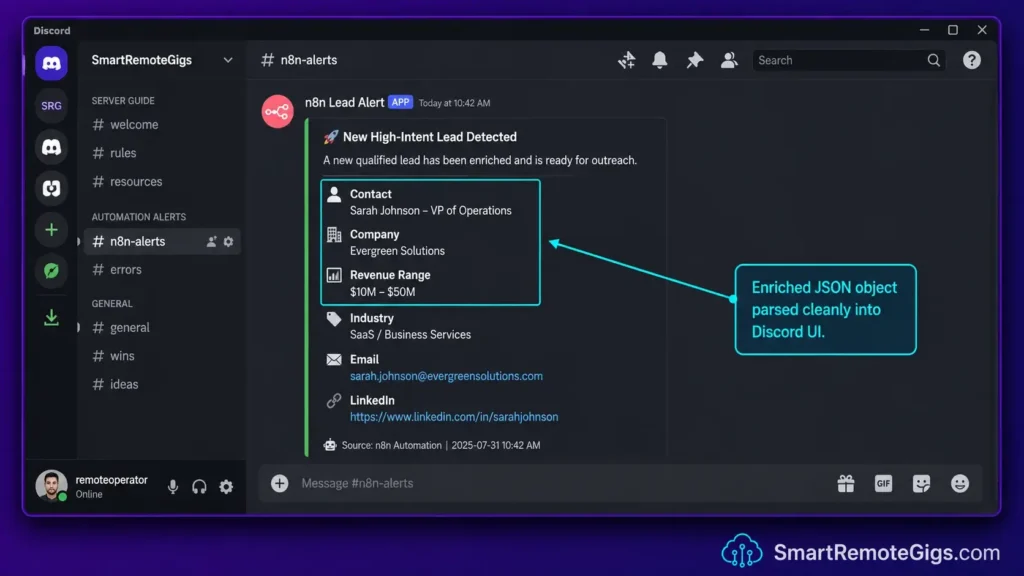The height and width of the screenshot is (576, 1024).
Task: Open the Help question mark icon
Action: point(972,60)
